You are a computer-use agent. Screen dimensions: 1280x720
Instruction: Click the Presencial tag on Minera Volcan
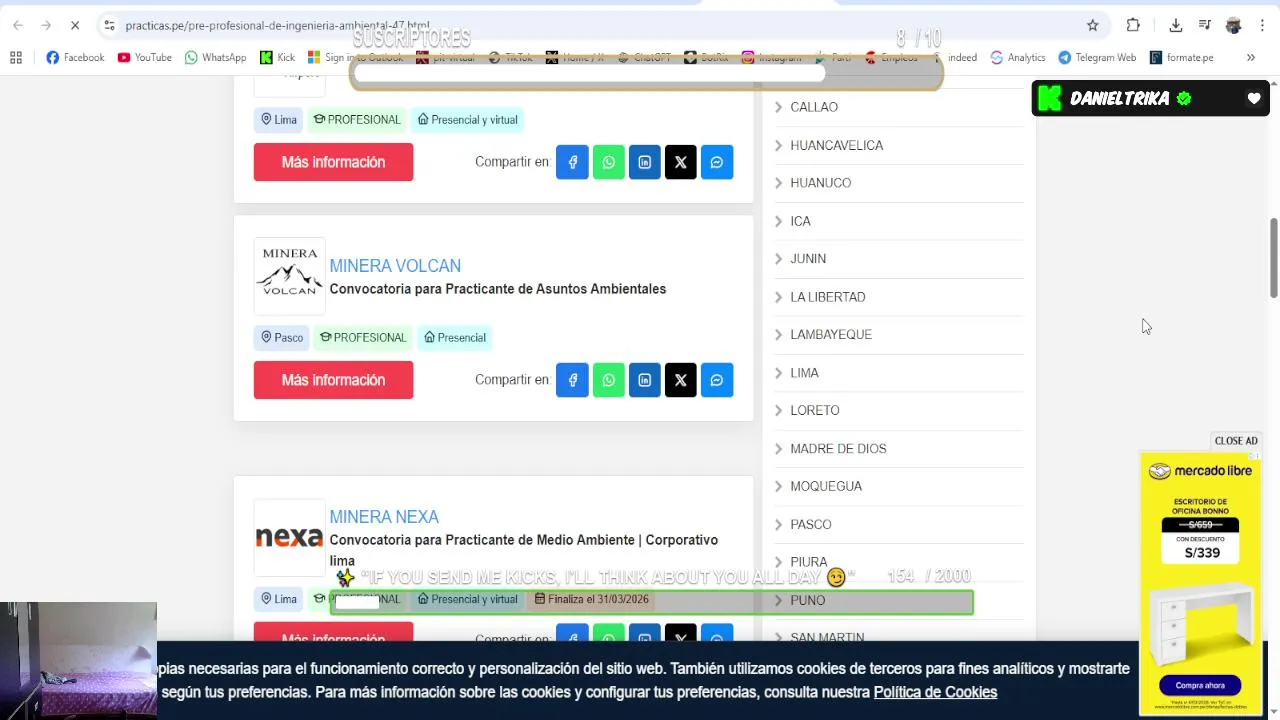pyautogui.click(x=455, y=337)
